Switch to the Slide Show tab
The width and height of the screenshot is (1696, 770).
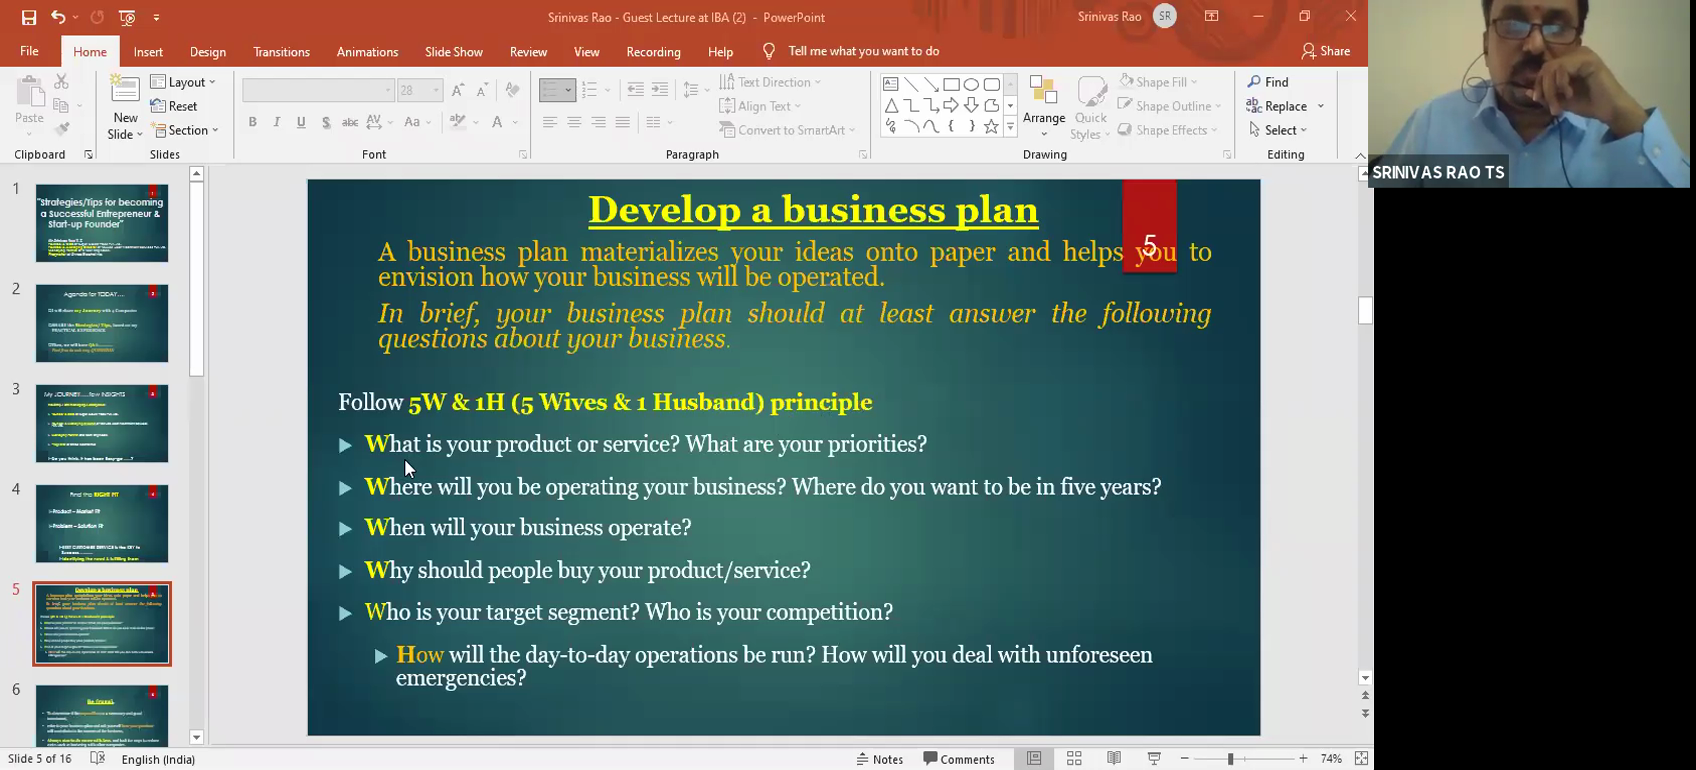tap(453, 52)
